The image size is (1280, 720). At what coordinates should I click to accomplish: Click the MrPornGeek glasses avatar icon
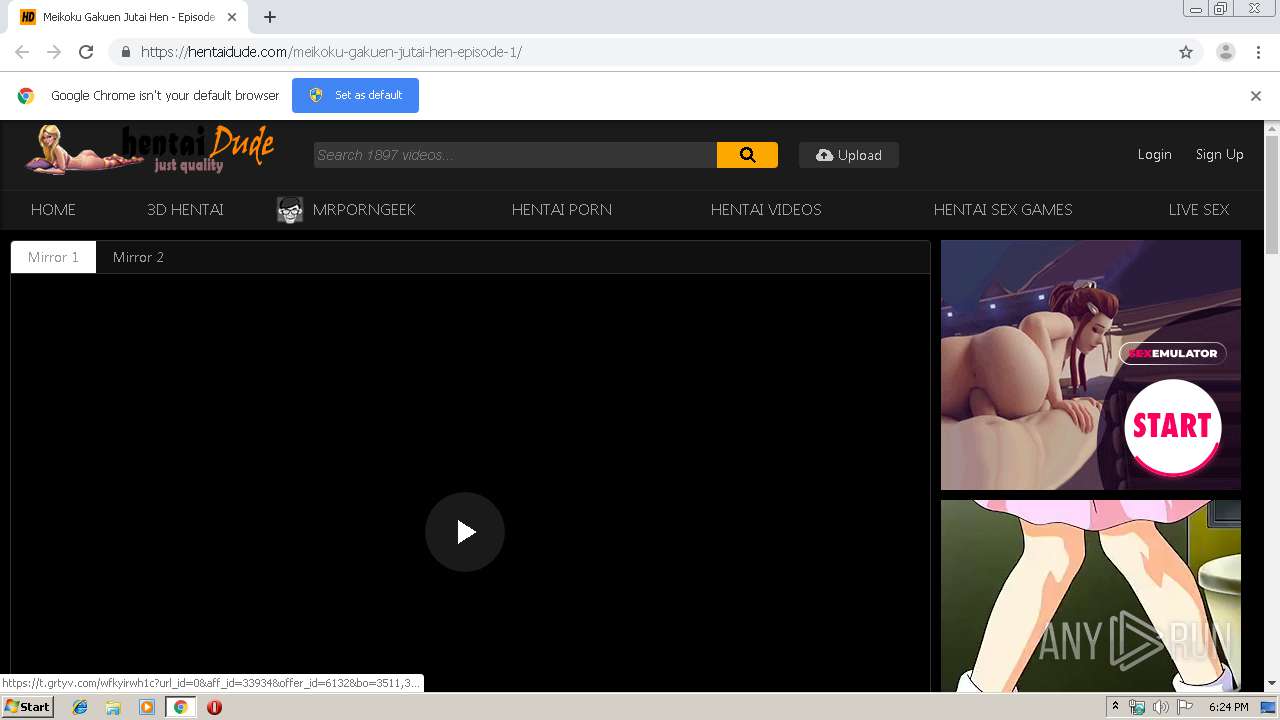point(290,210)
